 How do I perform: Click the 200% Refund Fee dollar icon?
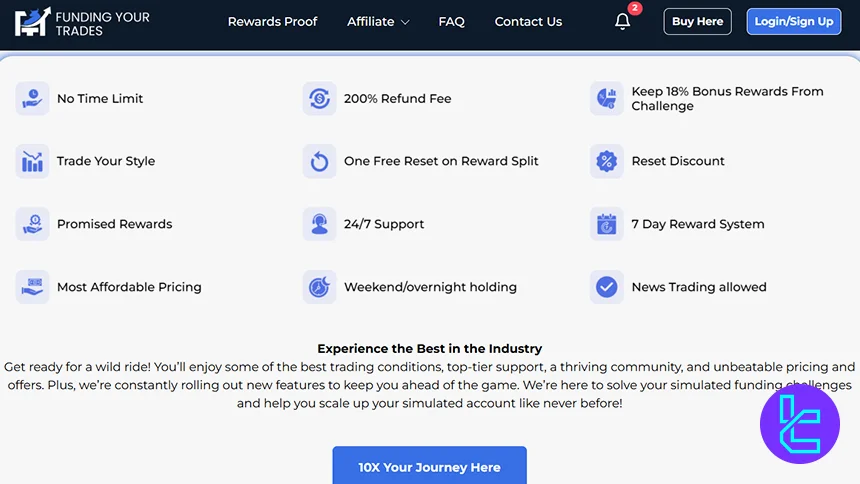click(319, 99)
